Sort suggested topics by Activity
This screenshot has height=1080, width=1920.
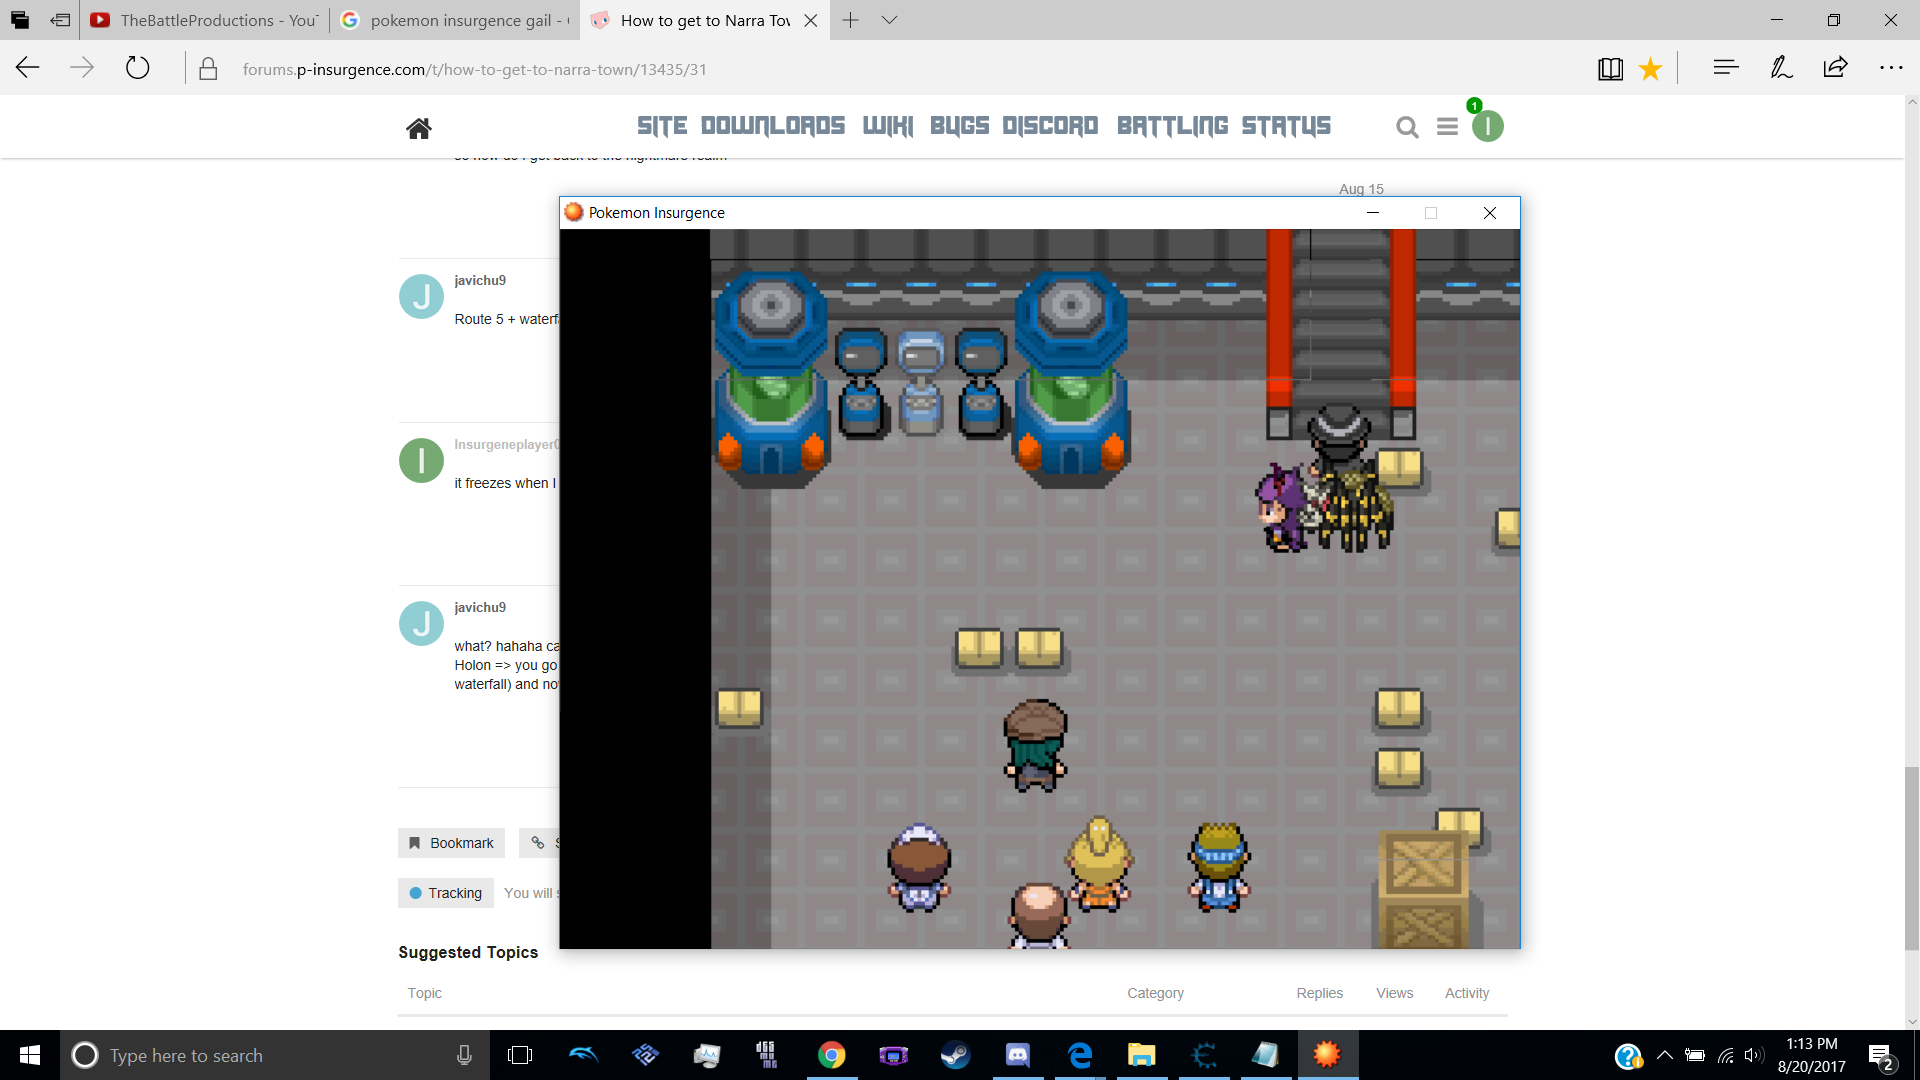(x=1466, y=993)
